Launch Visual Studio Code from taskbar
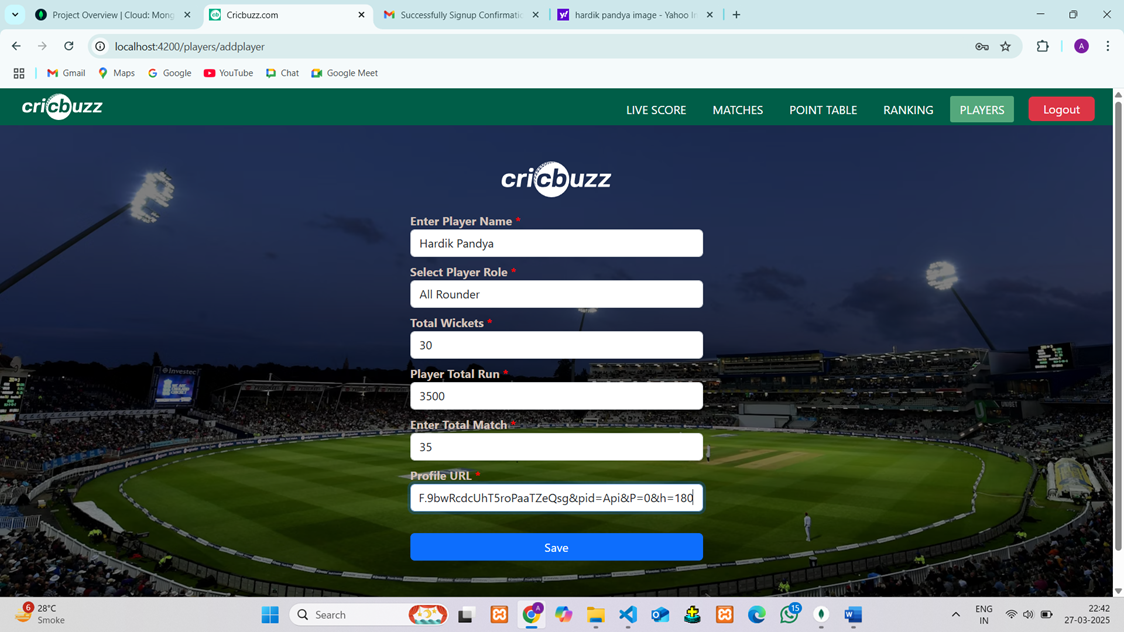 click(628, 615)
